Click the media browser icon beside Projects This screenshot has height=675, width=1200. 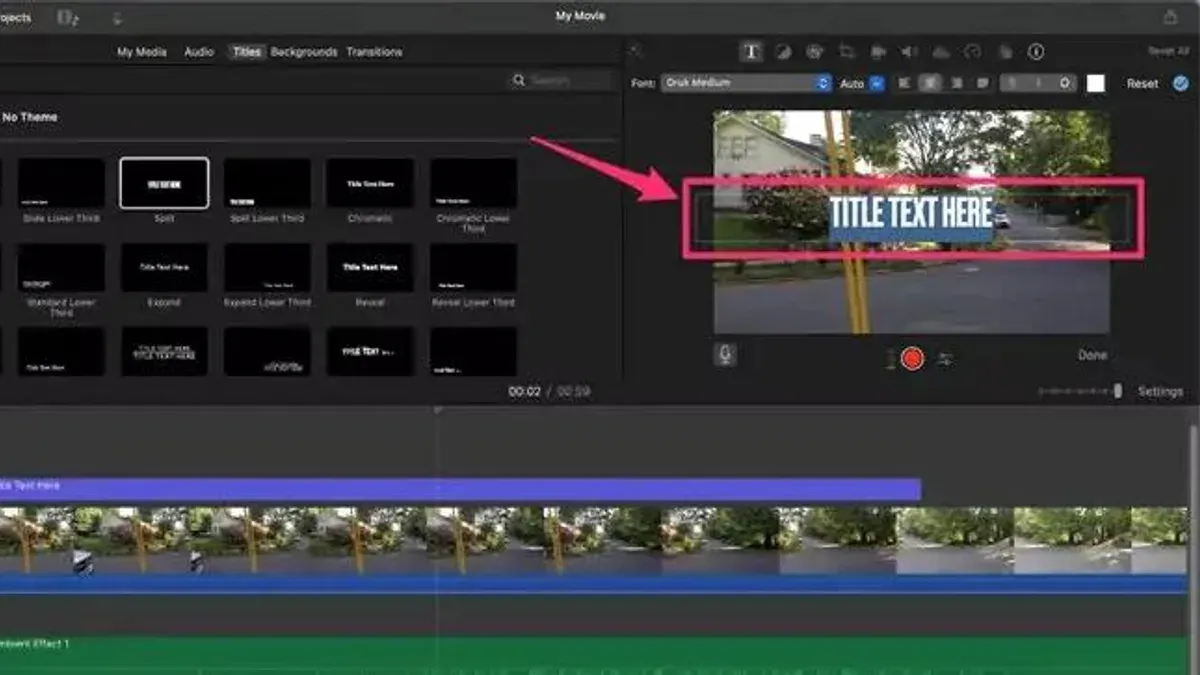[x=69, y=17]
